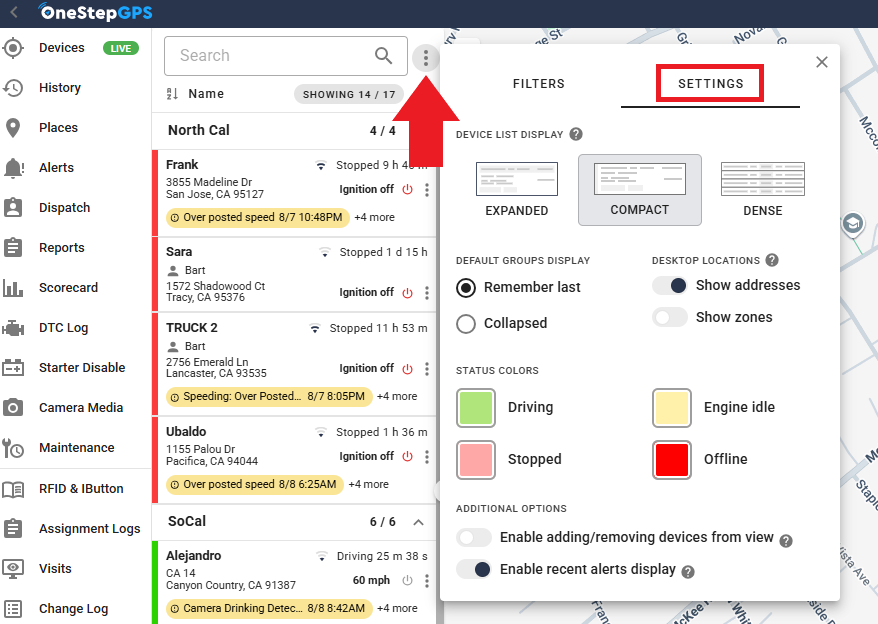Click Frank's ignition power icon
Screen dimensions: 878x624
click(407, 189)
